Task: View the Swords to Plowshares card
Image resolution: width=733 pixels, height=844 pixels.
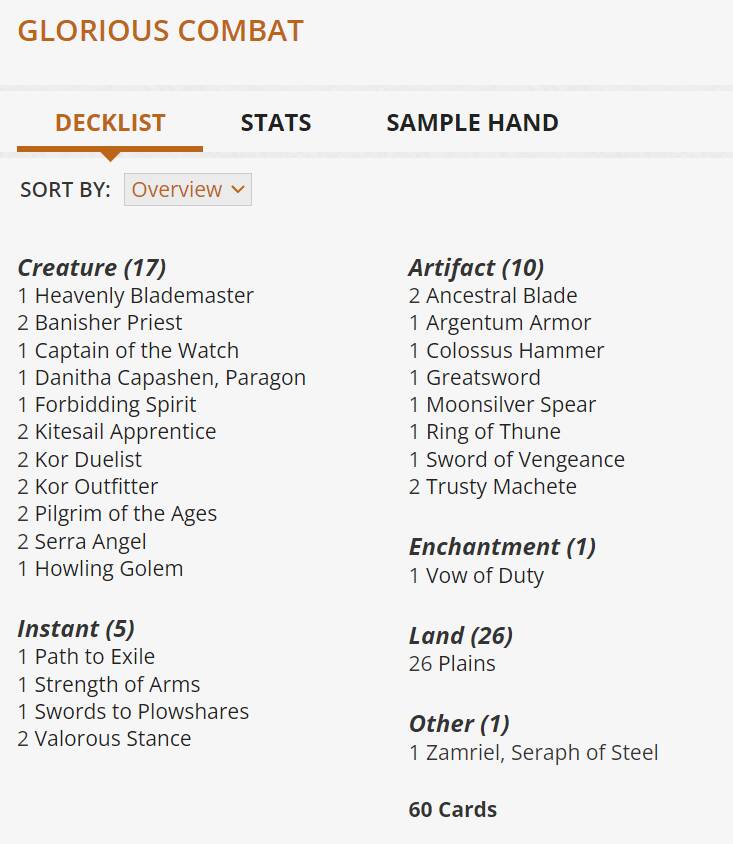Action: tap(141, 712)
